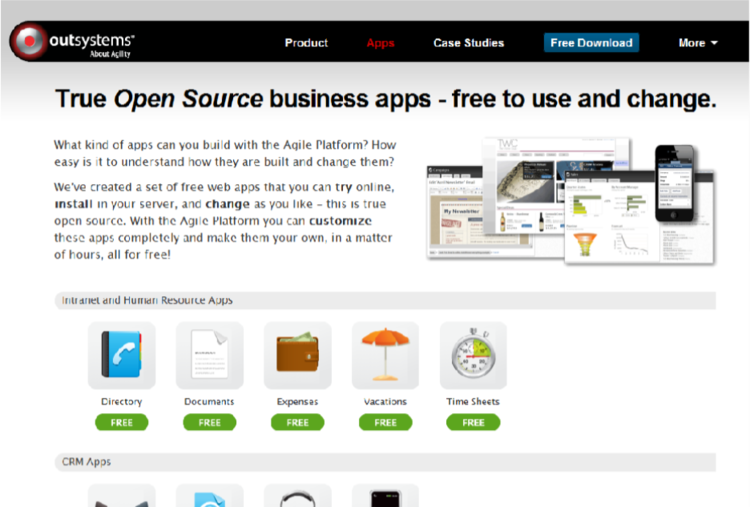
Task: Click the Time Sheets label link
Action: point(473,401)
